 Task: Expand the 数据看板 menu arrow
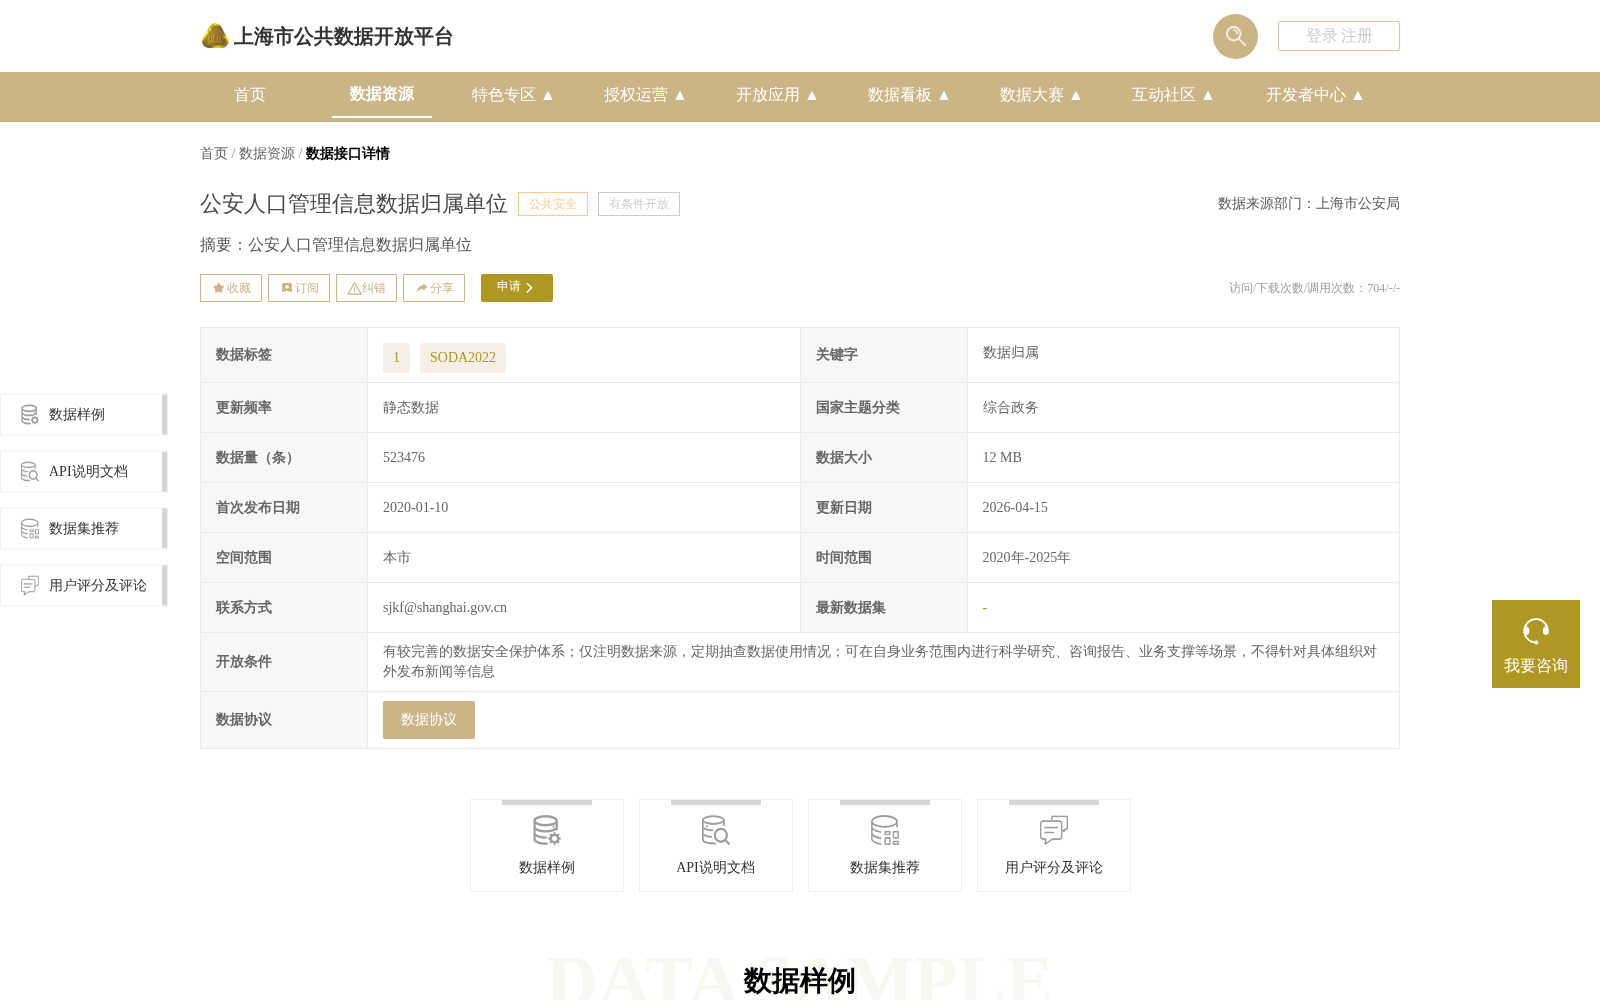[x=944, y=95]
